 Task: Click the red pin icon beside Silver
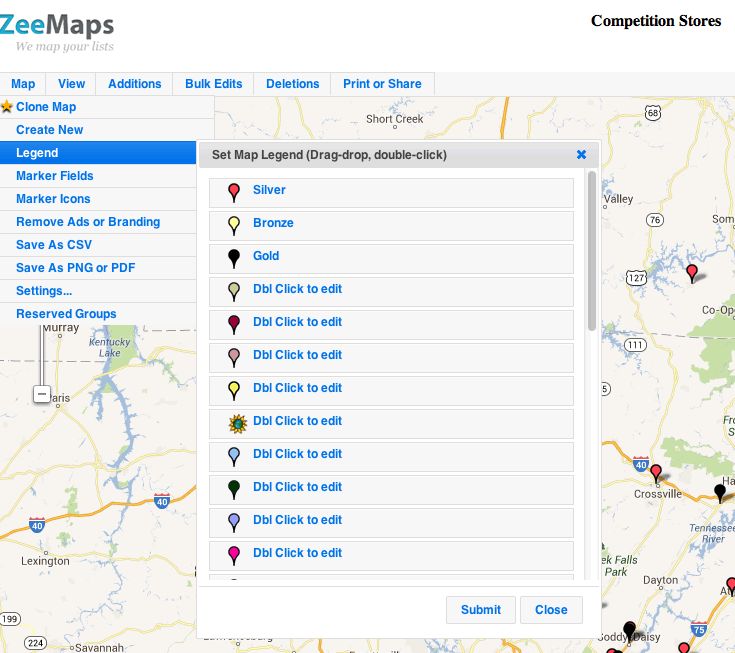(234, 192)
